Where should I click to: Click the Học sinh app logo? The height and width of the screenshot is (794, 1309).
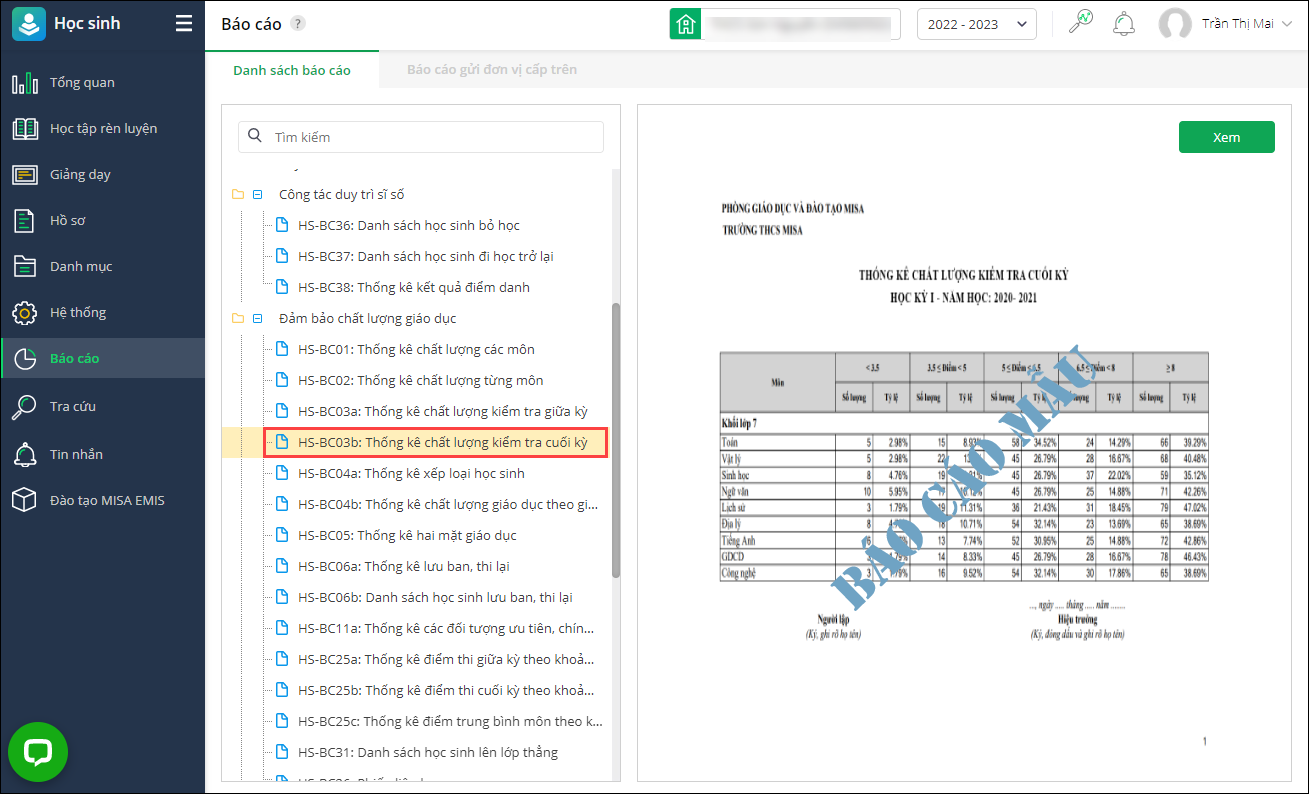(29, 24)
